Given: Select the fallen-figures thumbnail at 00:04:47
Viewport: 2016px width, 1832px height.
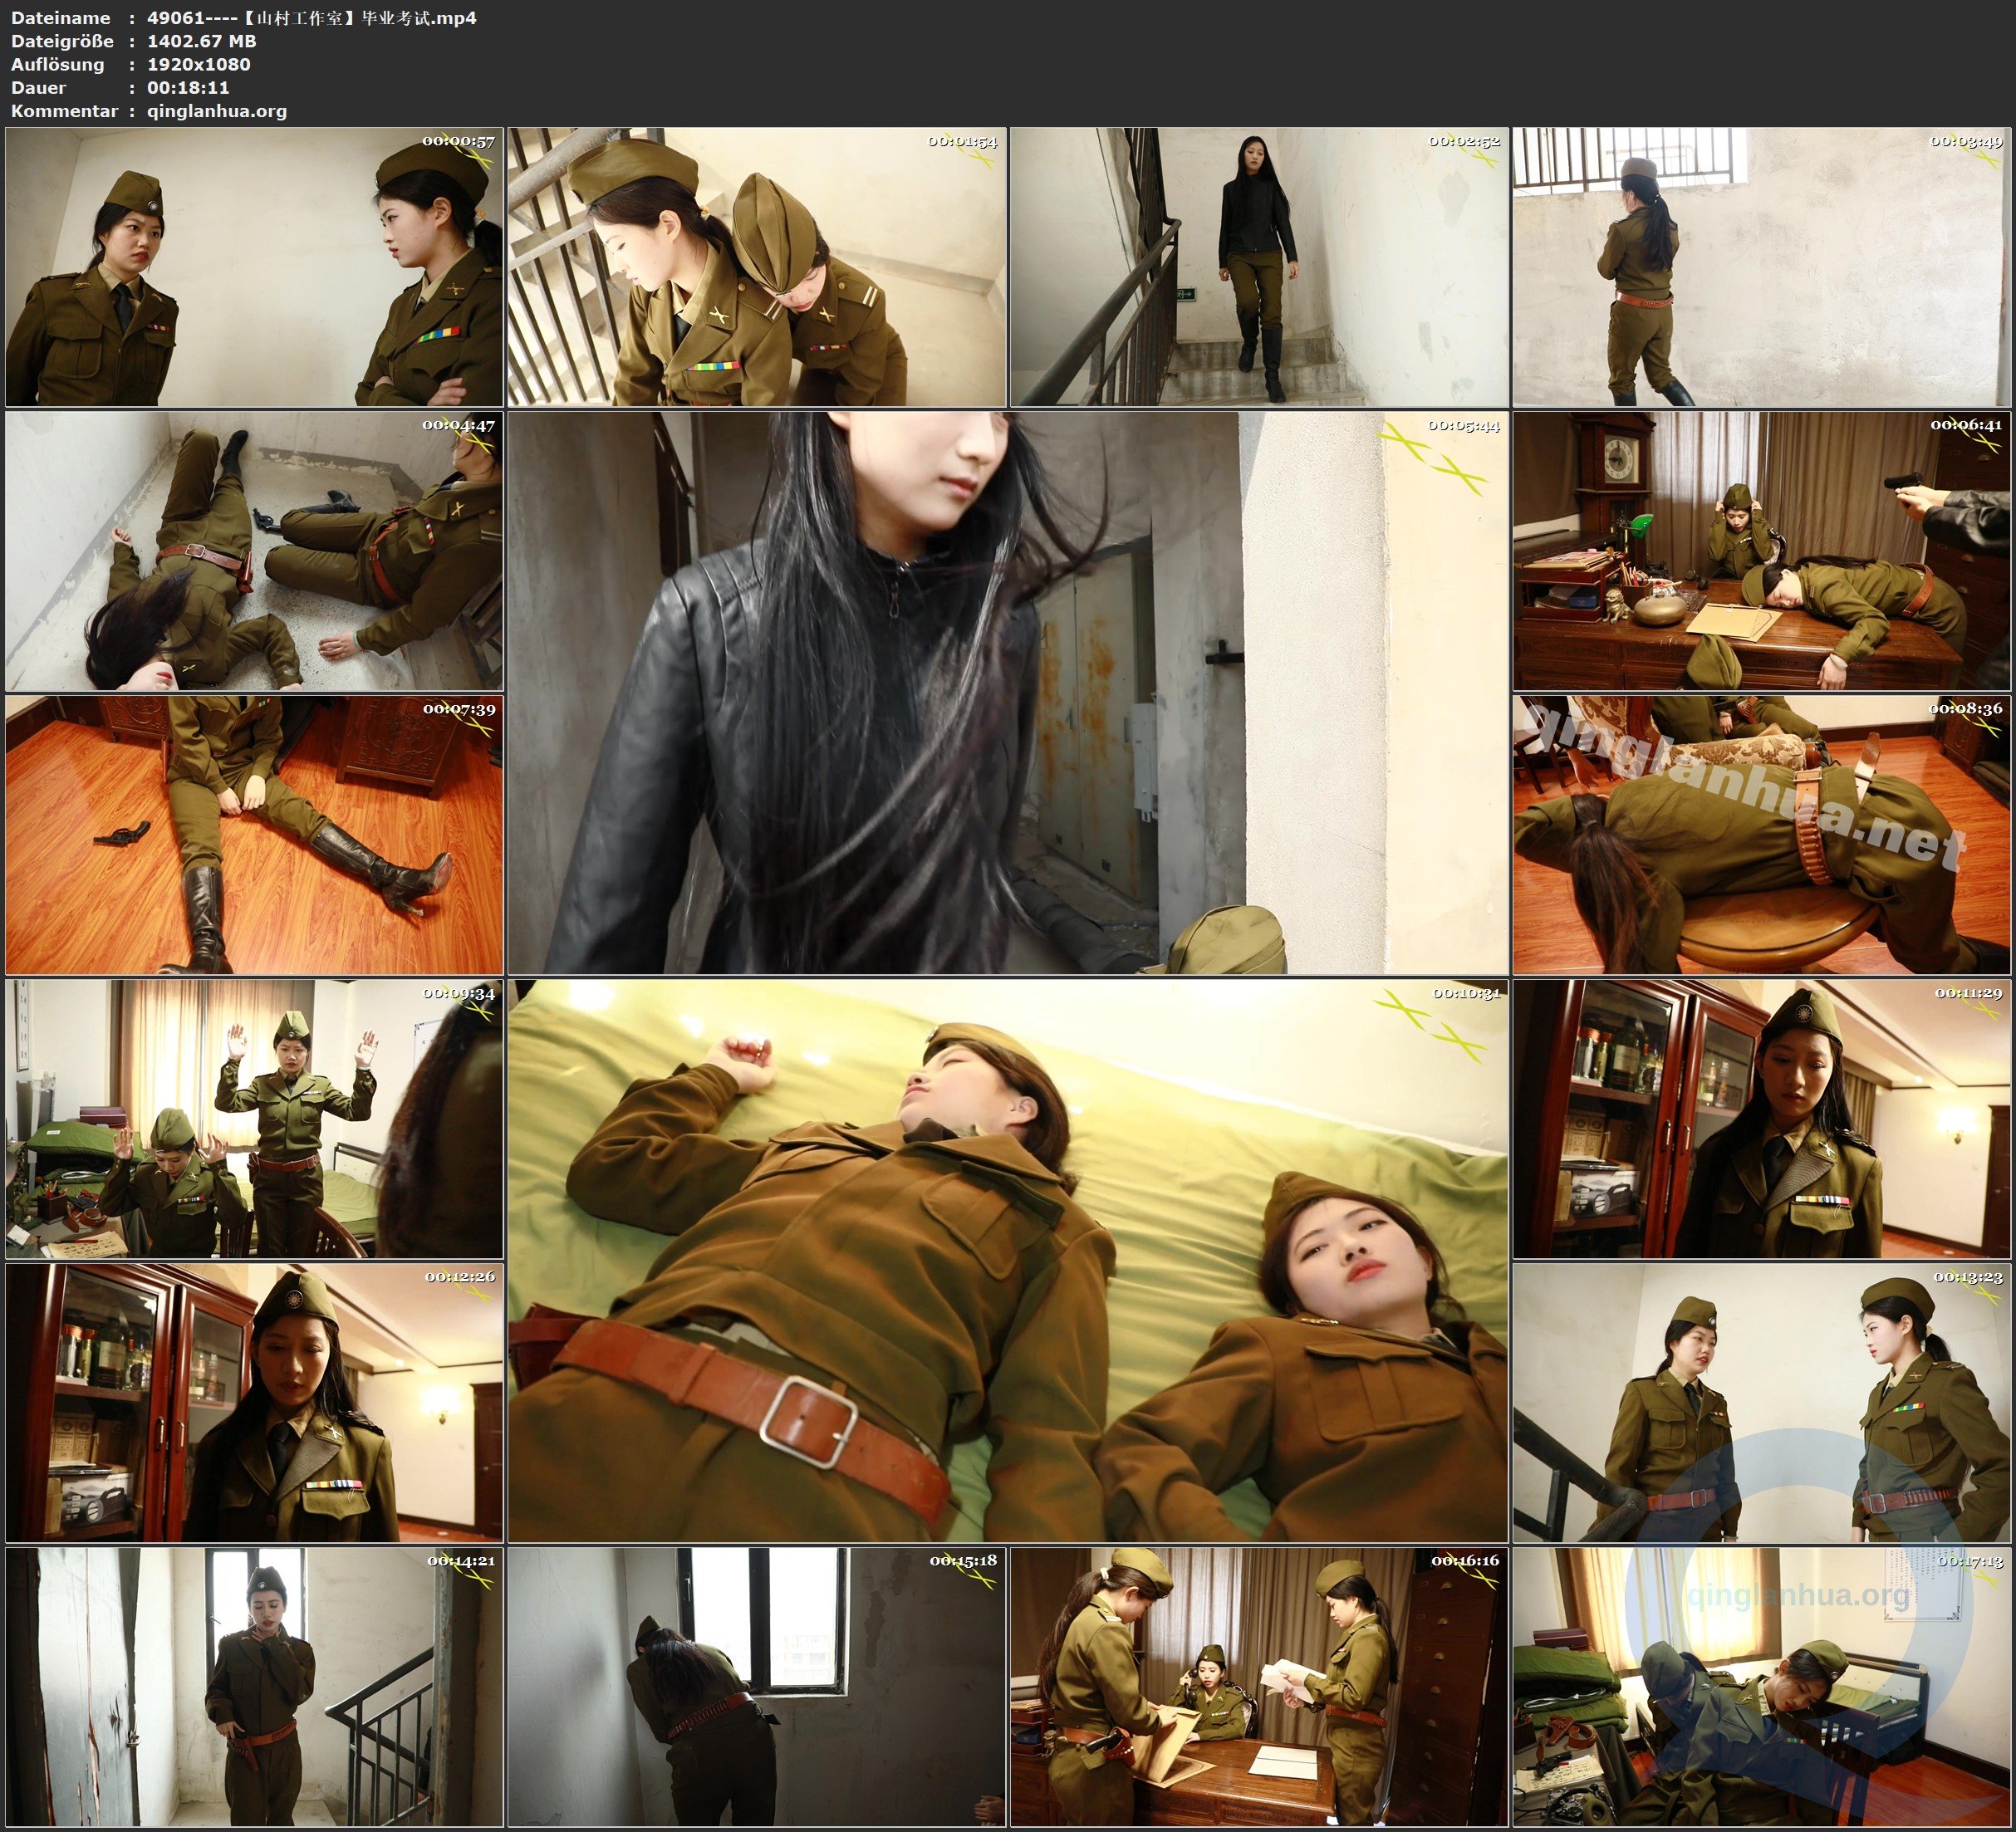Looking at the screenshot, I should tap(254, 550).
